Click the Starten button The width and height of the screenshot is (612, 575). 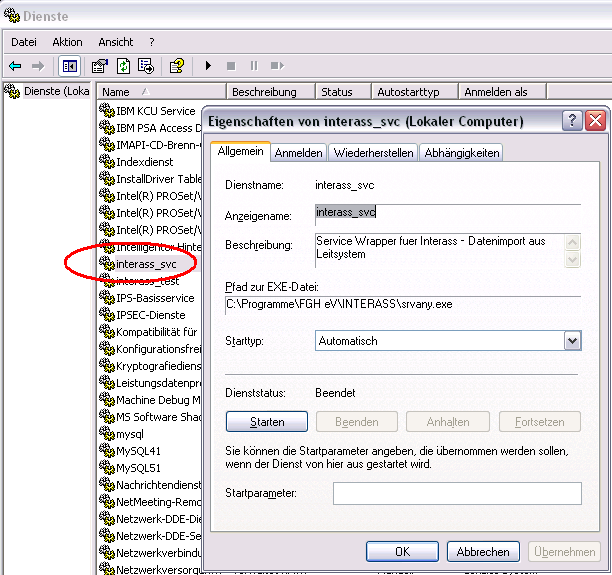coord(267,422)
